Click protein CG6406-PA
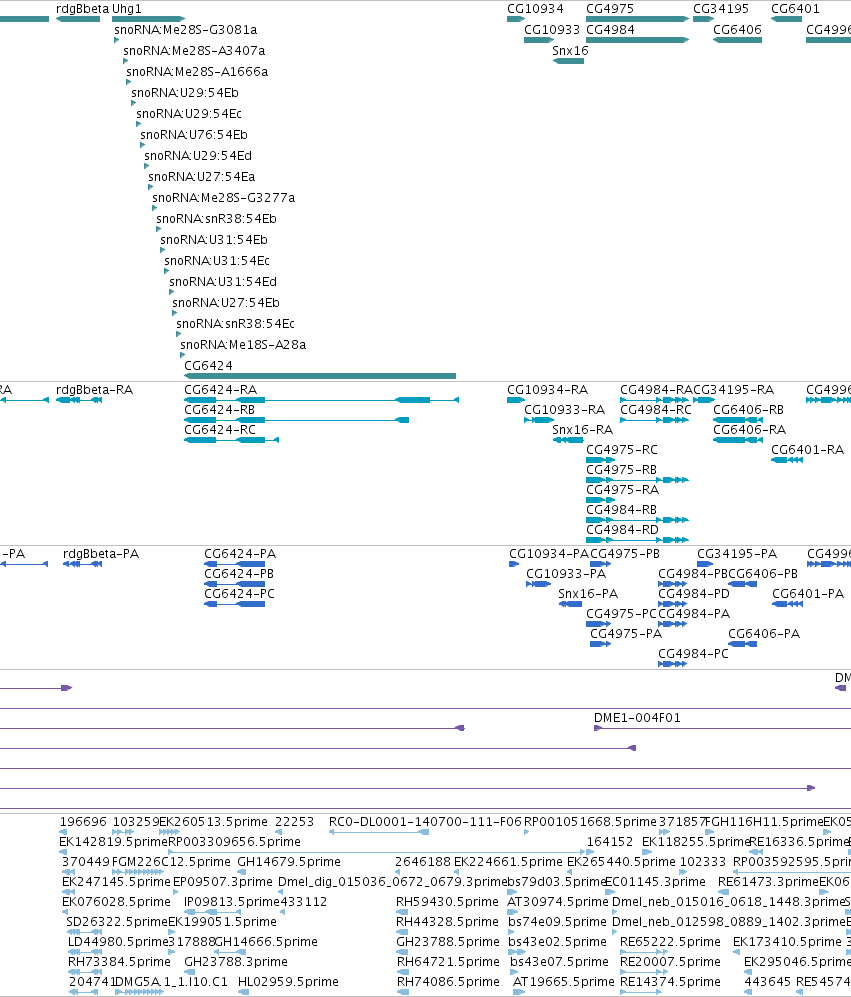 pyautogui.click(x=742, y=644)
